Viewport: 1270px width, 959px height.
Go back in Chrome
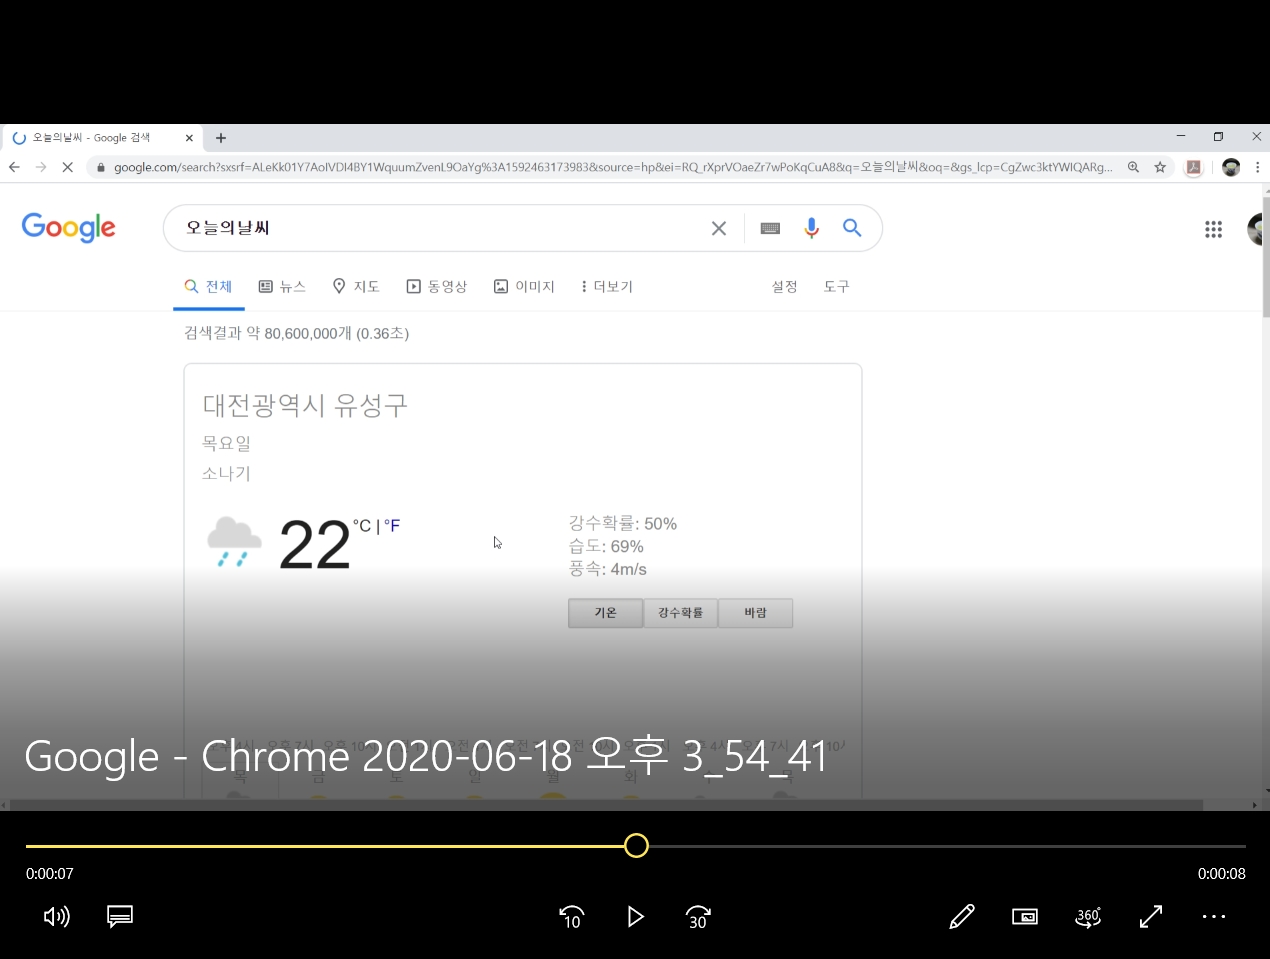tap(14, 167)
